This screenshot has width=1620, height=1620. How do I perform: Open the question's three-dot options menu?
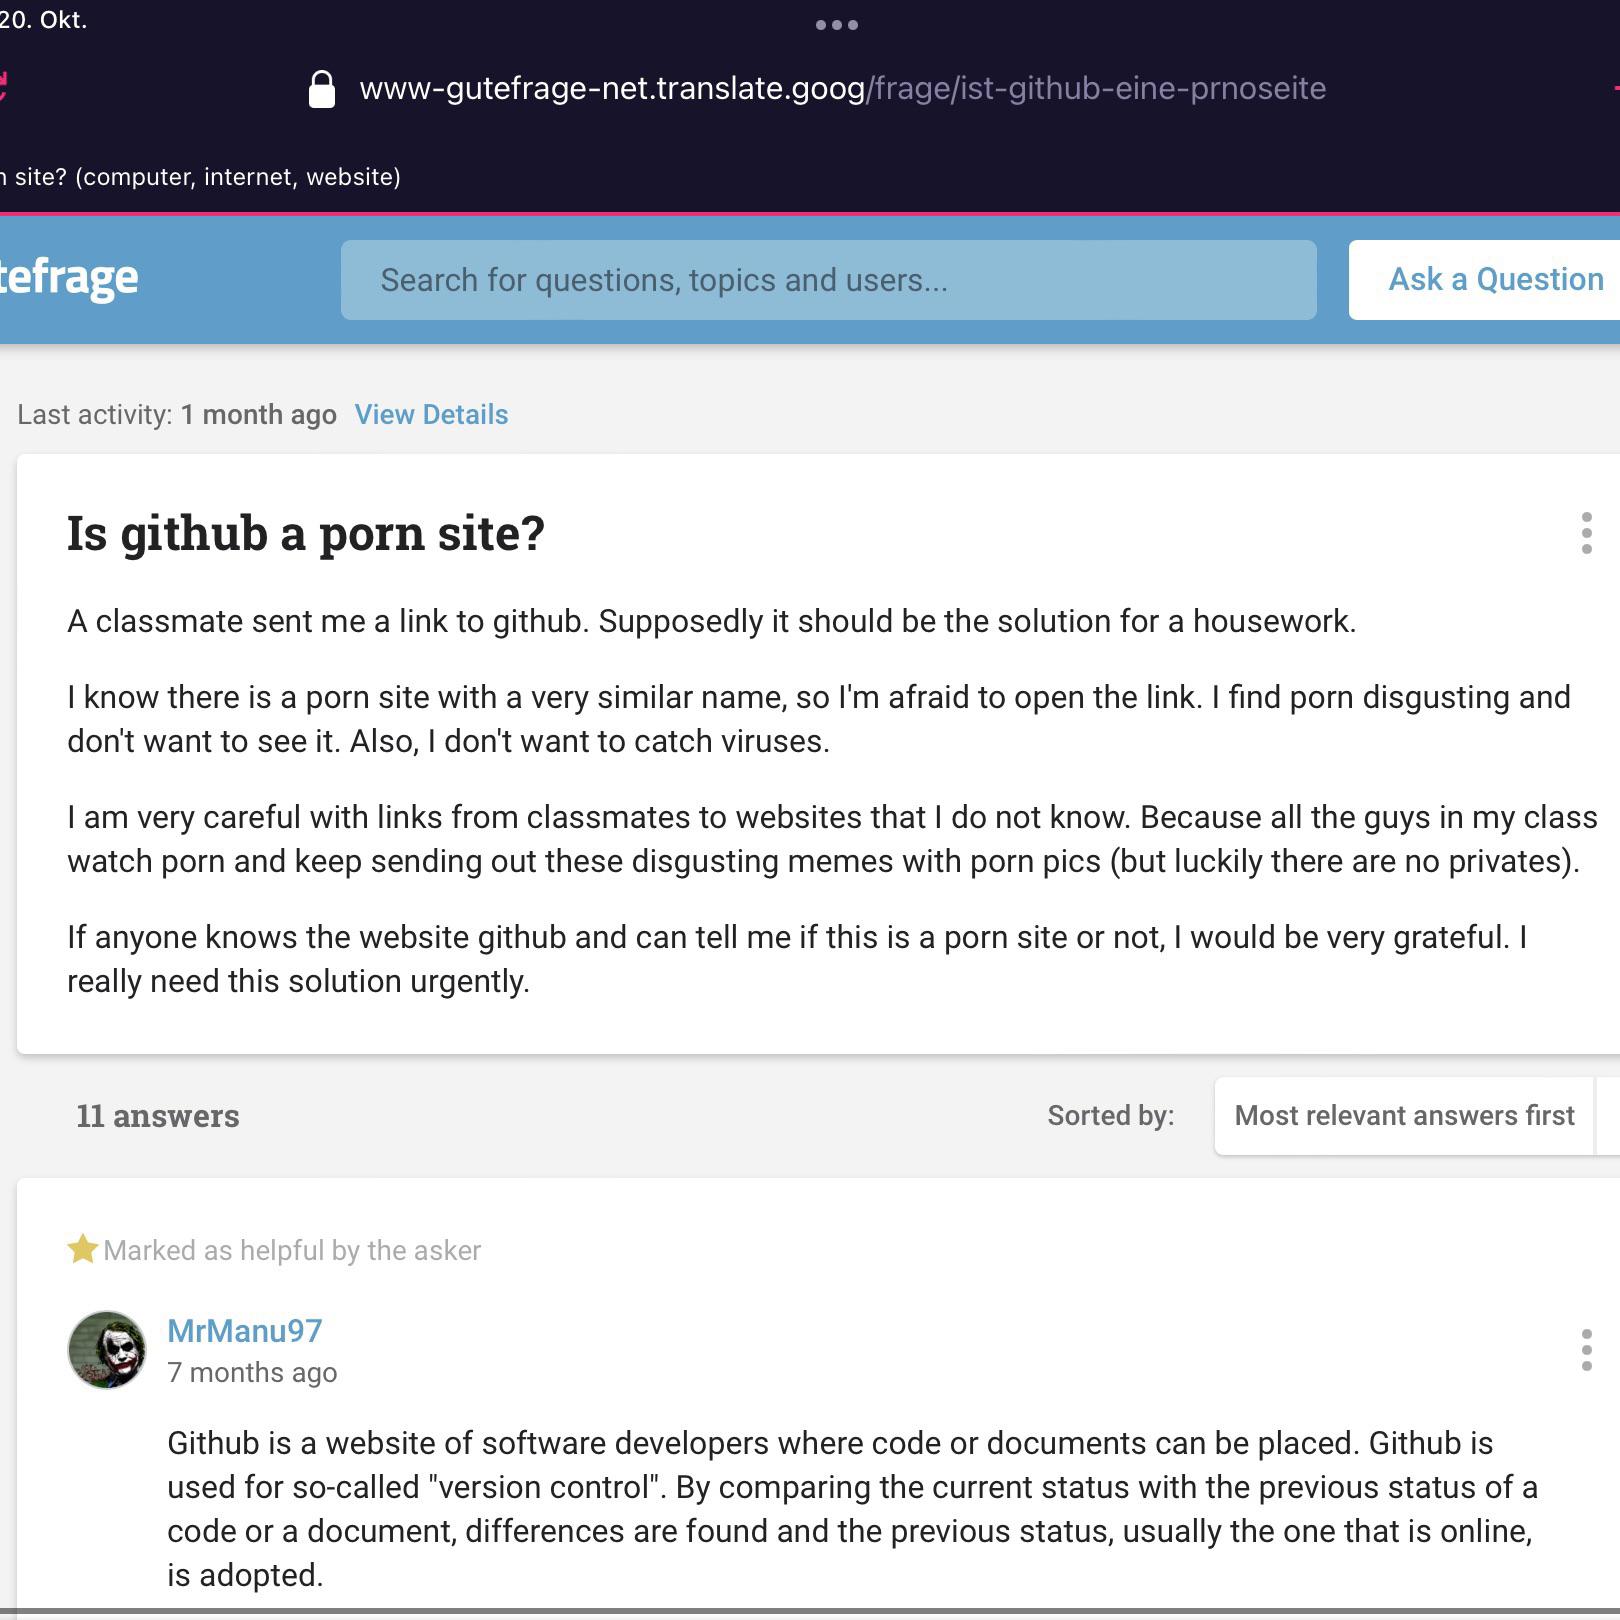coord(1586,533)
